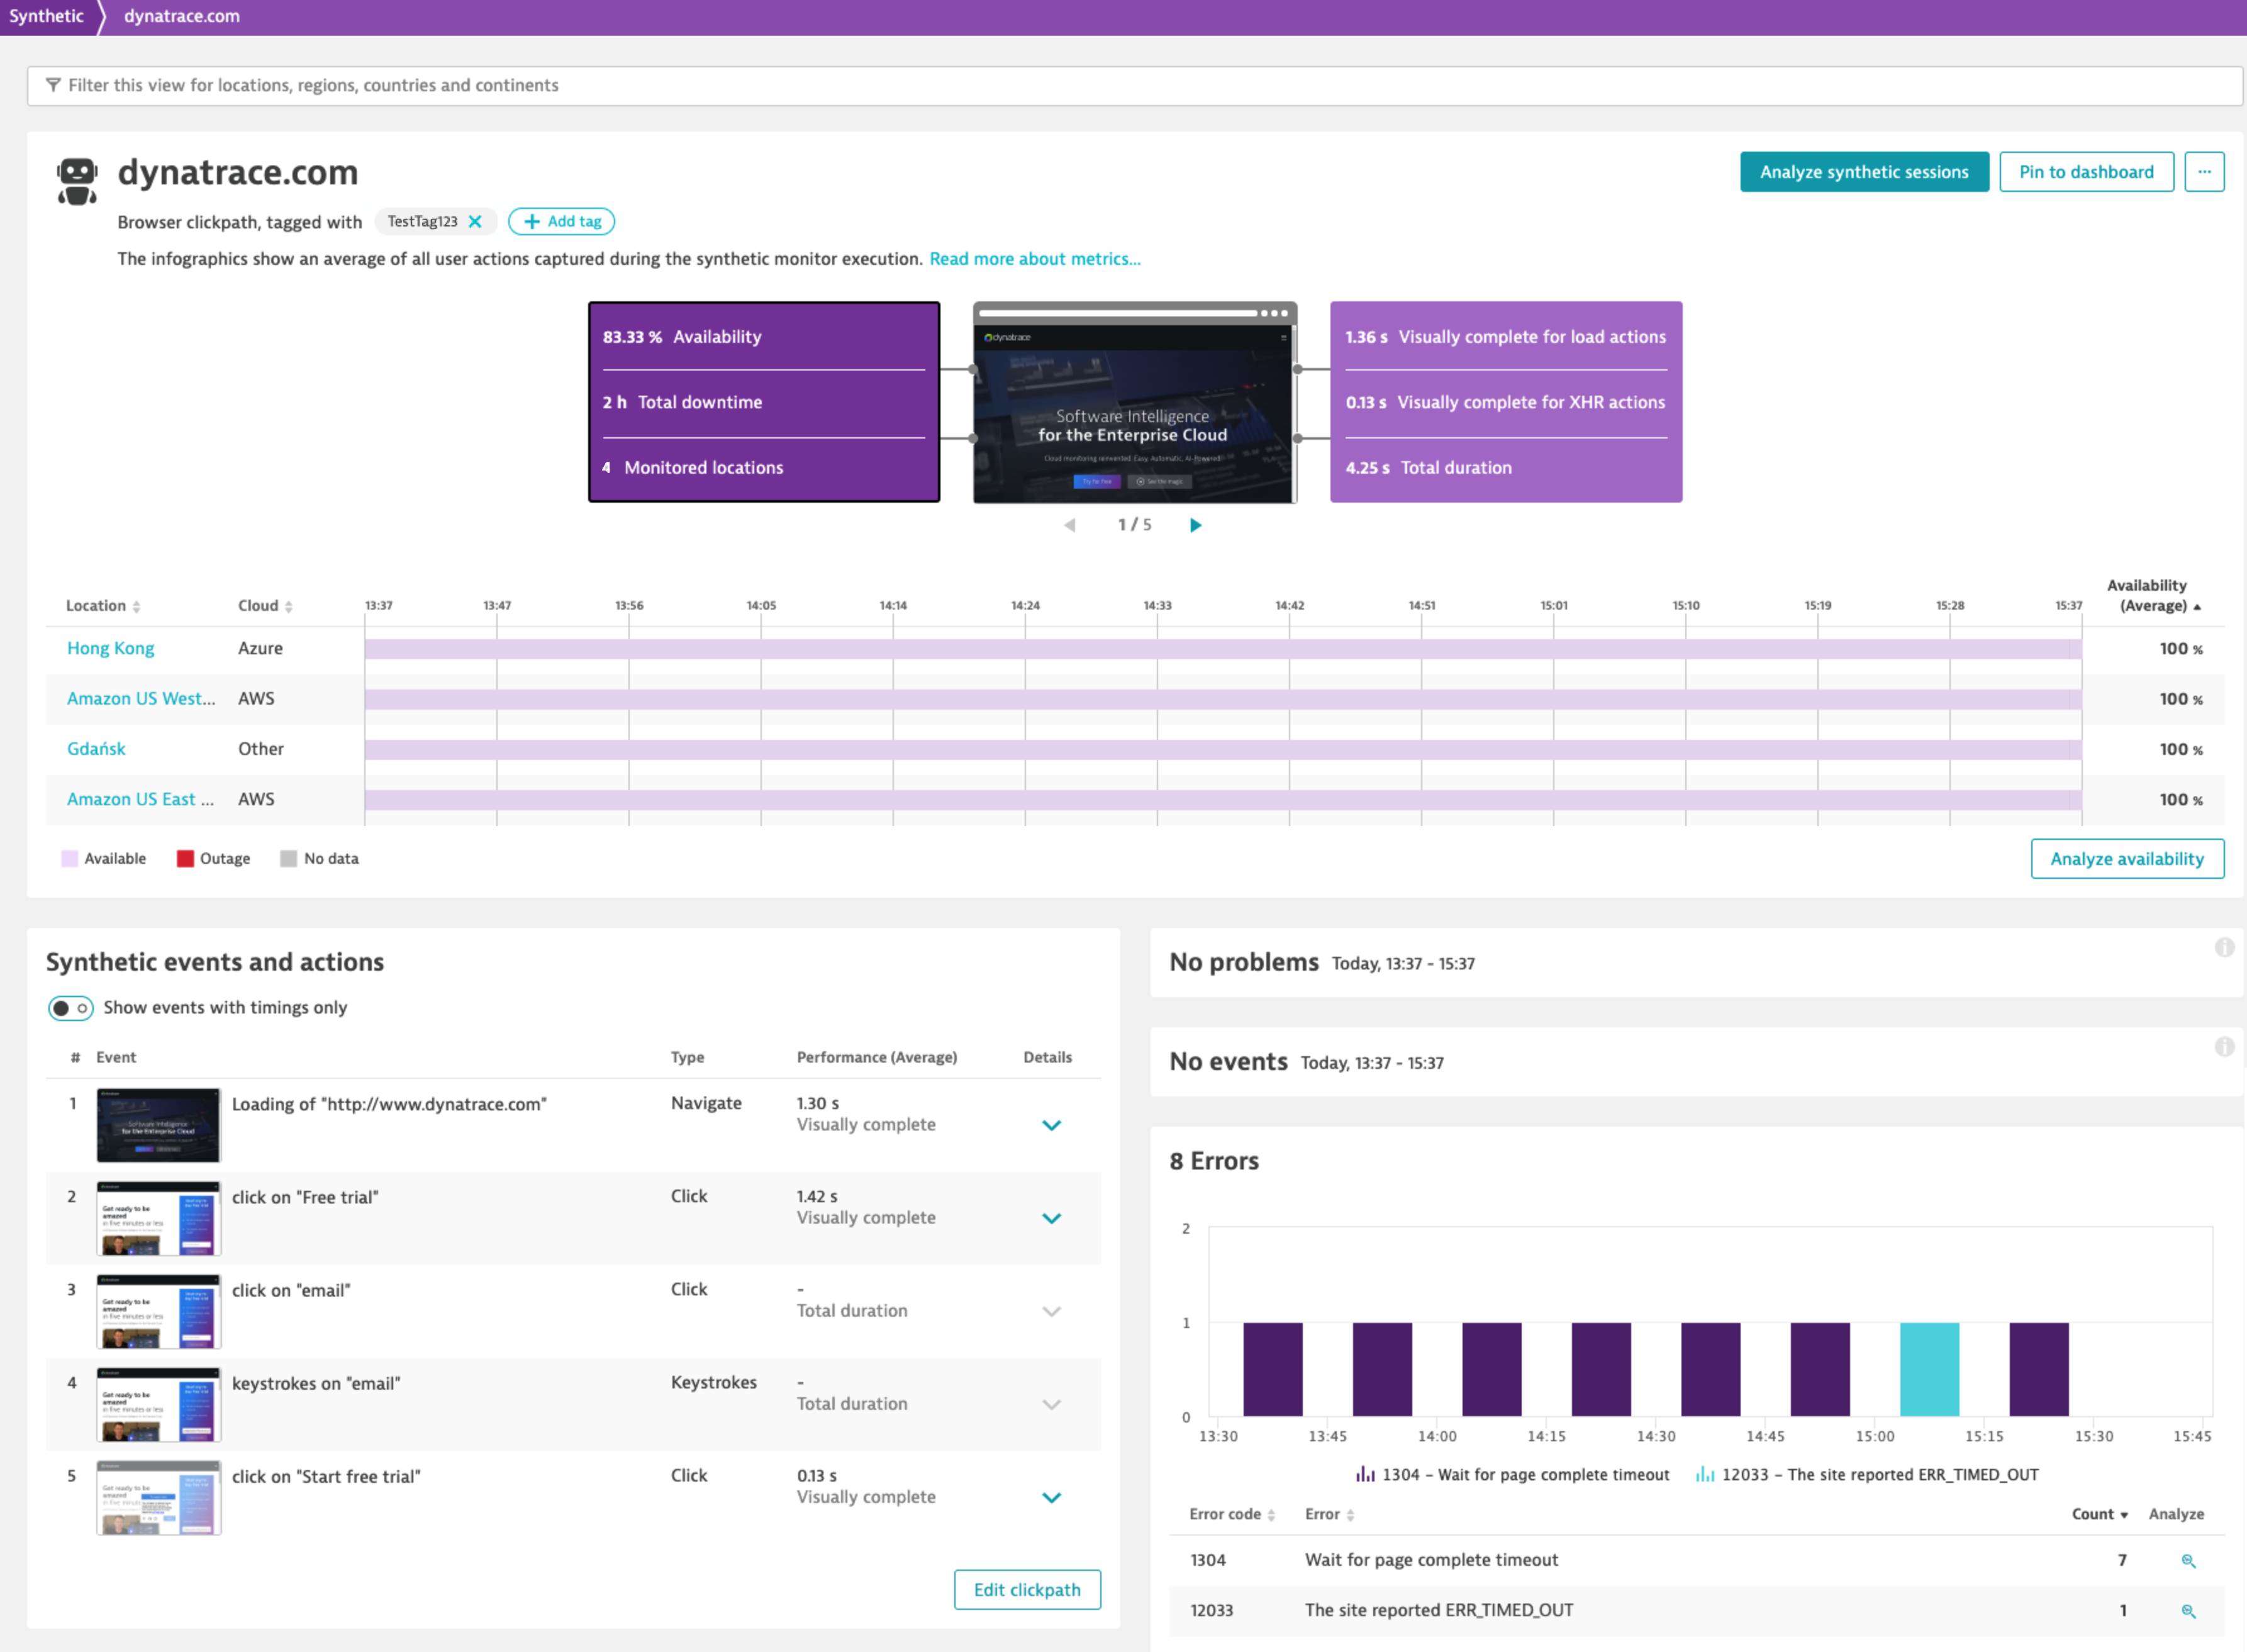Click Pin to dashboard
Viewport: 2247px width, 1652px height.
[2086, 172]
